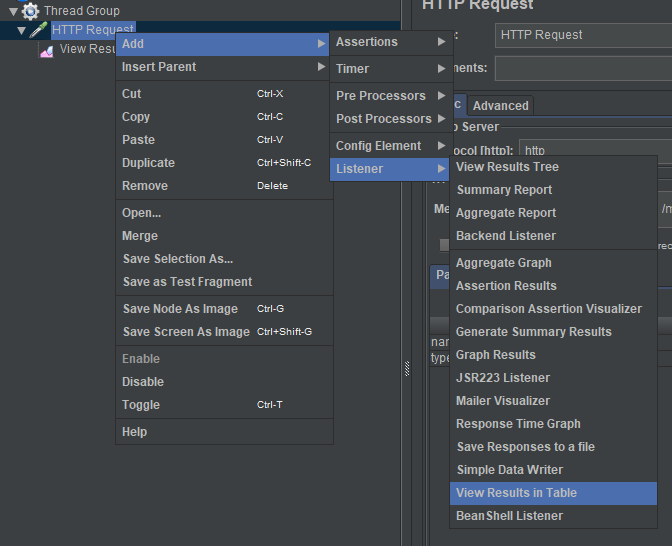The width and height of the screenshot is (672, 546).
Task: Collapse the HTTP Request tree node
Action: 21,30
